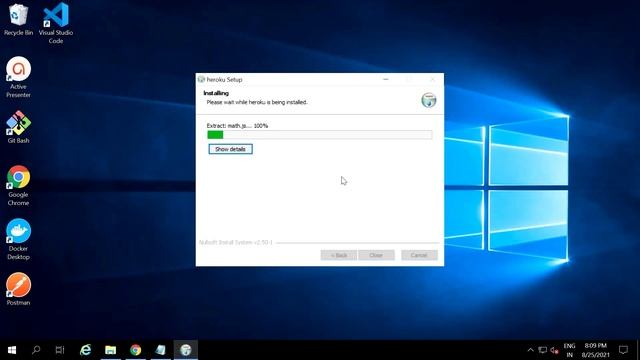Open taskbar Search
Viewport: 640px width, 360px height.
[36, 350]
